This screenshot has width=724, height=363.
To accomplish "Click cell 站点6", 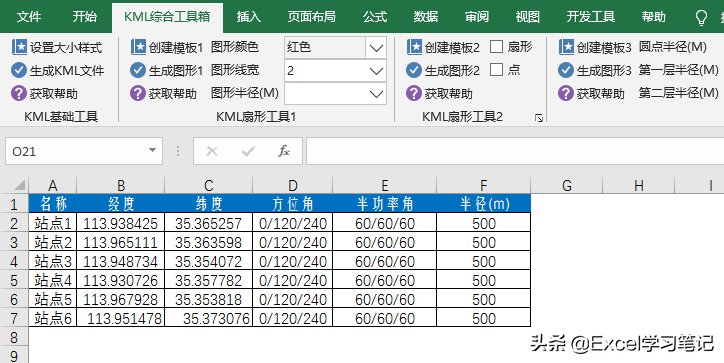I will 53,318.
